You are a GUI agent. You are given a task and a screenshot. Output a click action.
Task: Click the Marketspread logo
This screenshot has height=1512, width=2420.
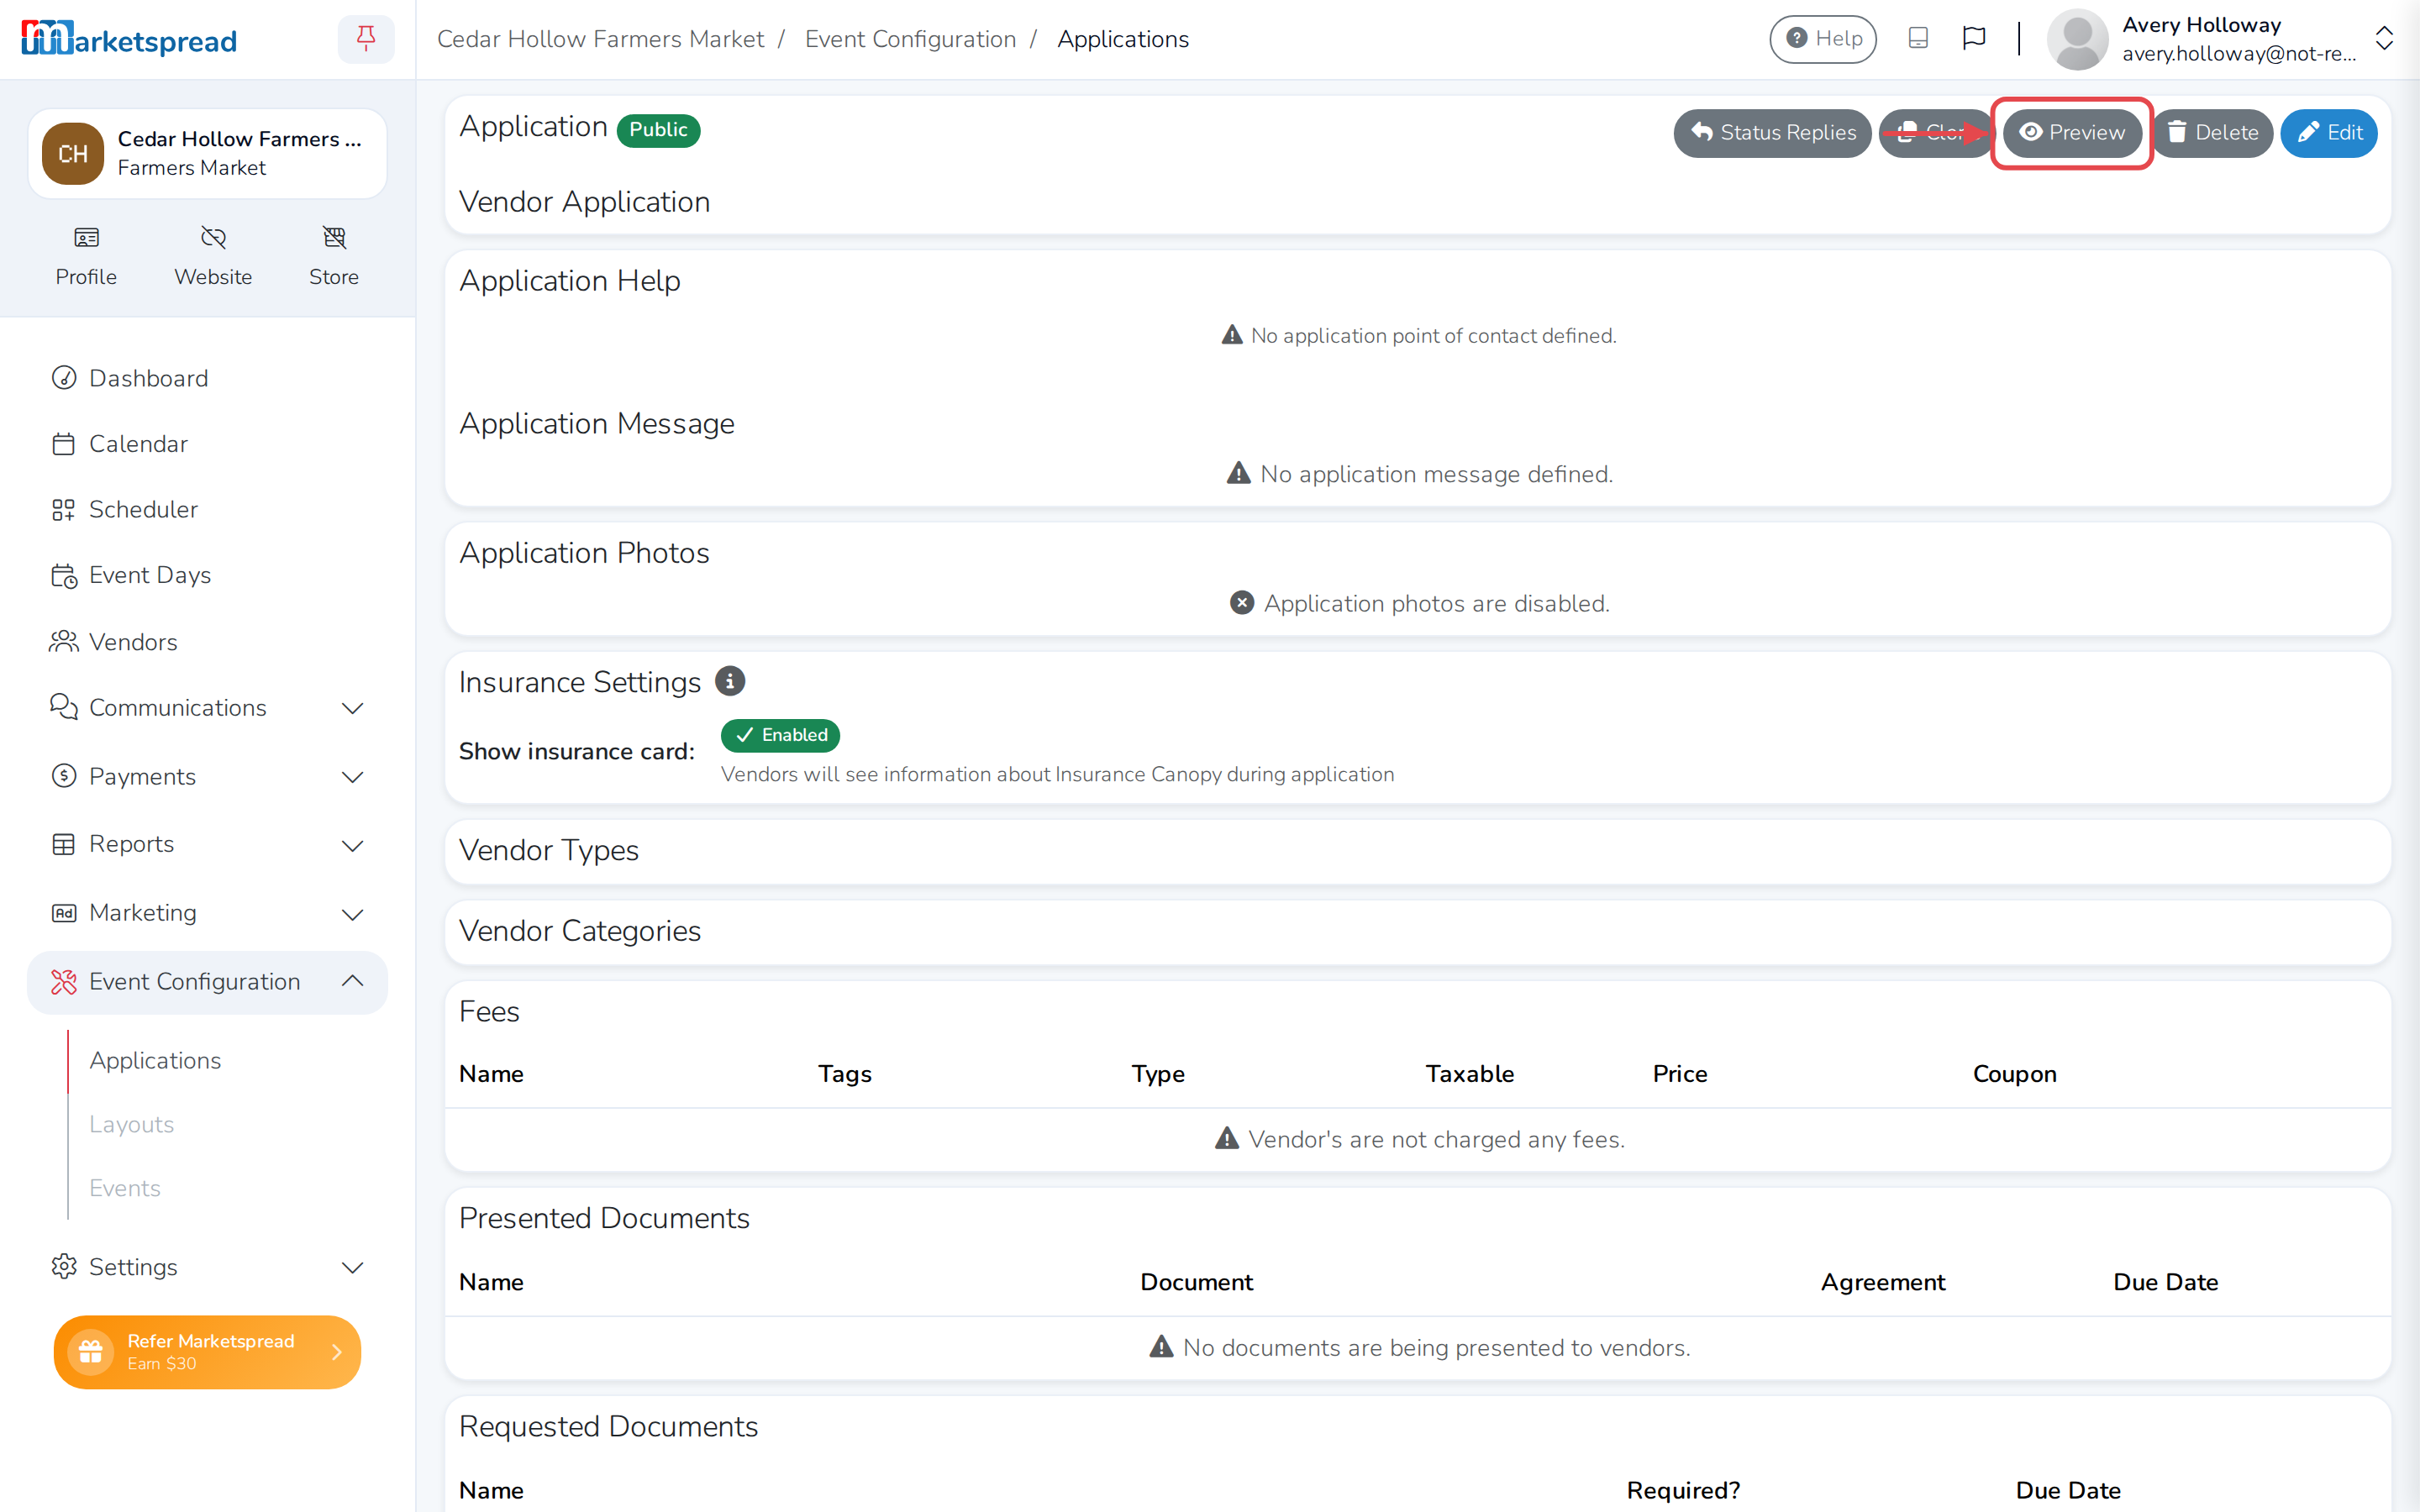(x=130, y=39)
